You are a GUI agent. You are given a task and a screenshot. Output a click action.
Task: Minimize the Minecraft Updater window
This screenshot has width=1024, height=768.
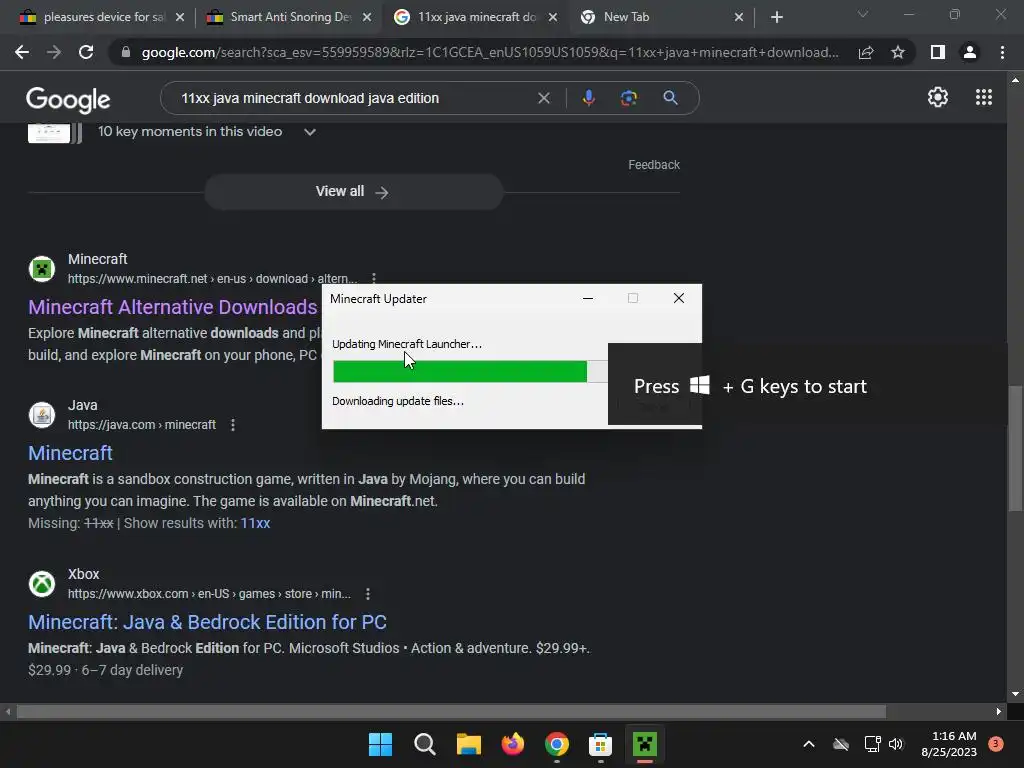(588, 298)
